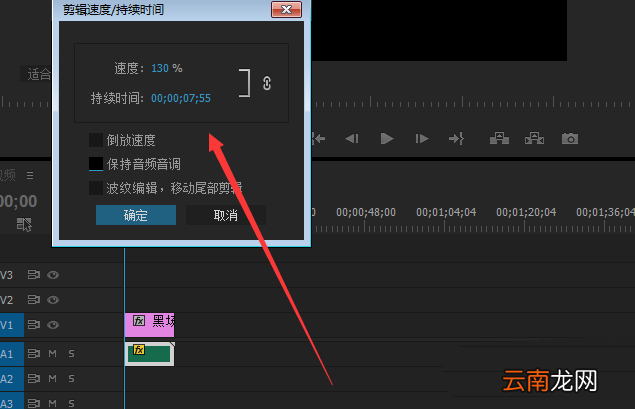This screenshot has width=635, height=409.
Task: Toggle A1 sync lock icon
Action: pyautogui.click(x=34, y=354)
